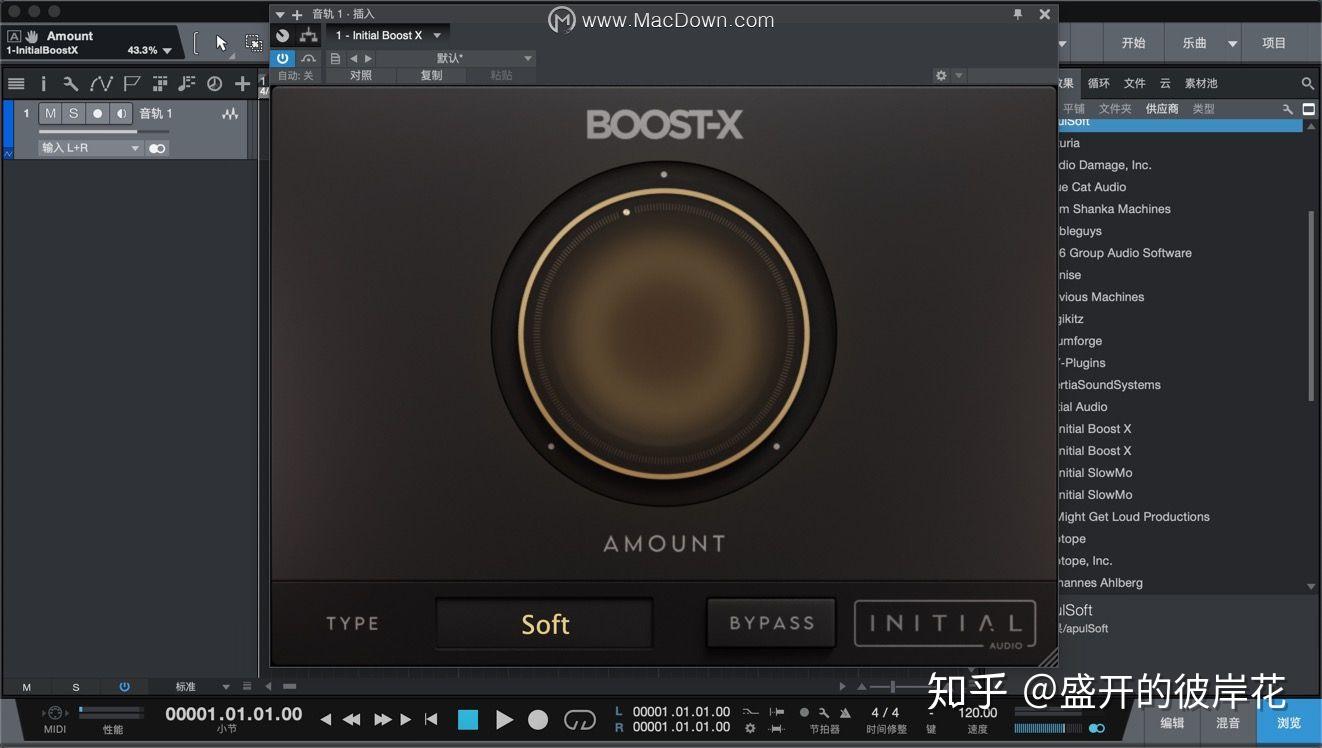Show automation with the curve icon

coord(101,84)
